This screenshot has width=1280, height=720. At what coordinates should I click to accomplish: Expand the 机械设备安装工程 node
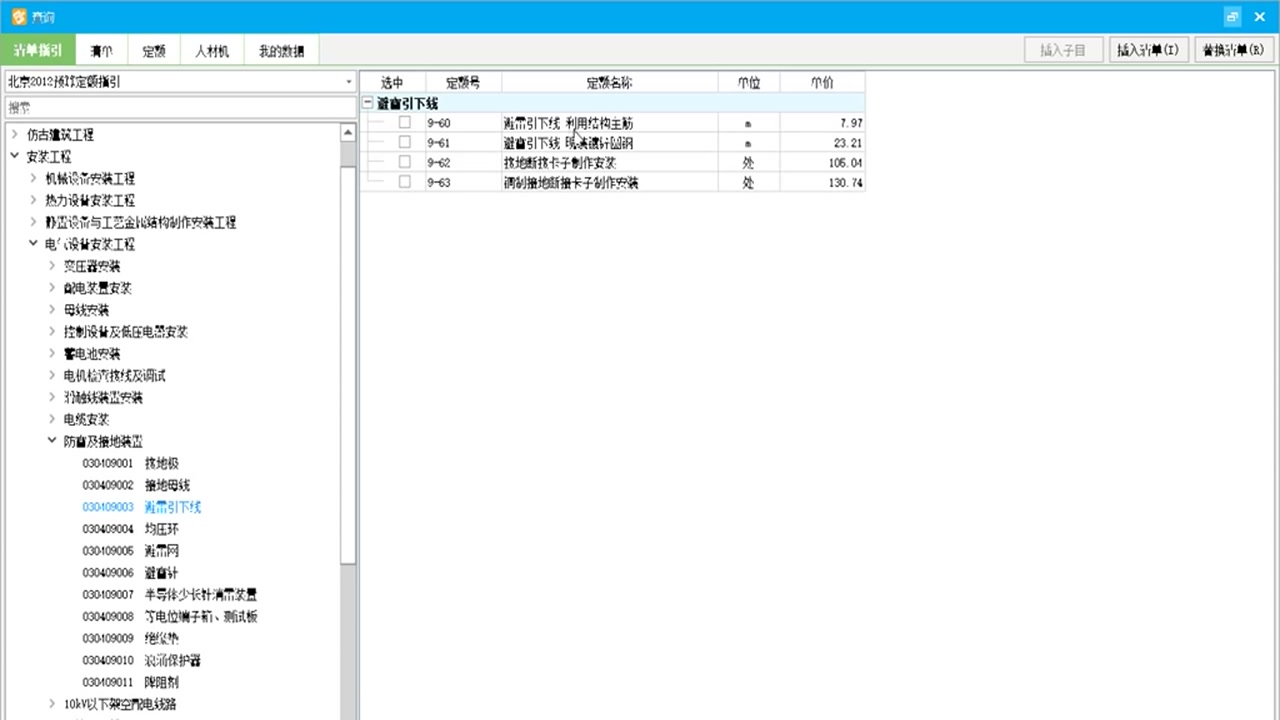tap(33, 178)
